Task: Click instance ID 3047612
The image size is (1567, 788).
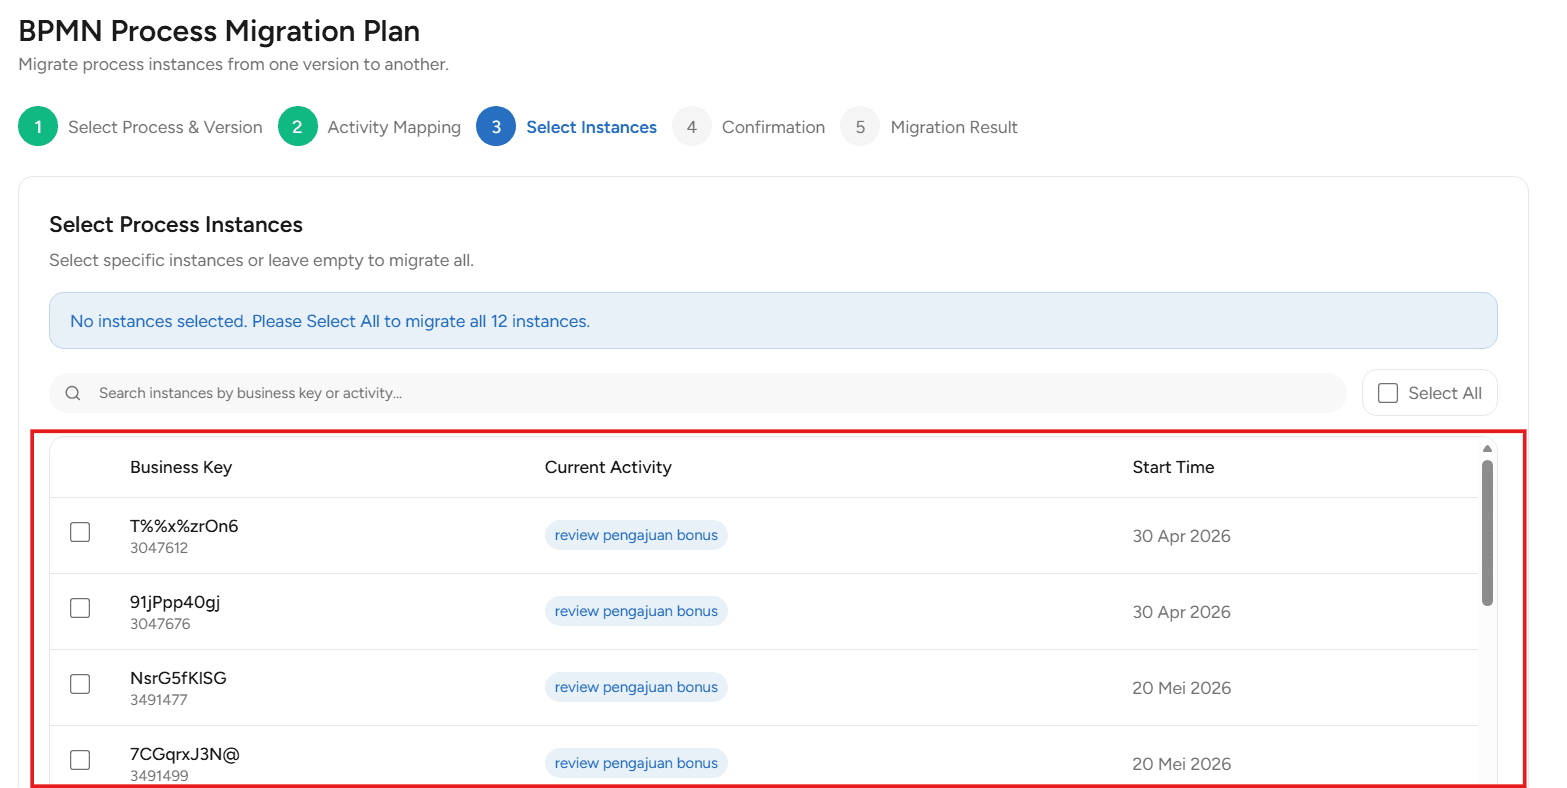Action: tap(159, 548)
